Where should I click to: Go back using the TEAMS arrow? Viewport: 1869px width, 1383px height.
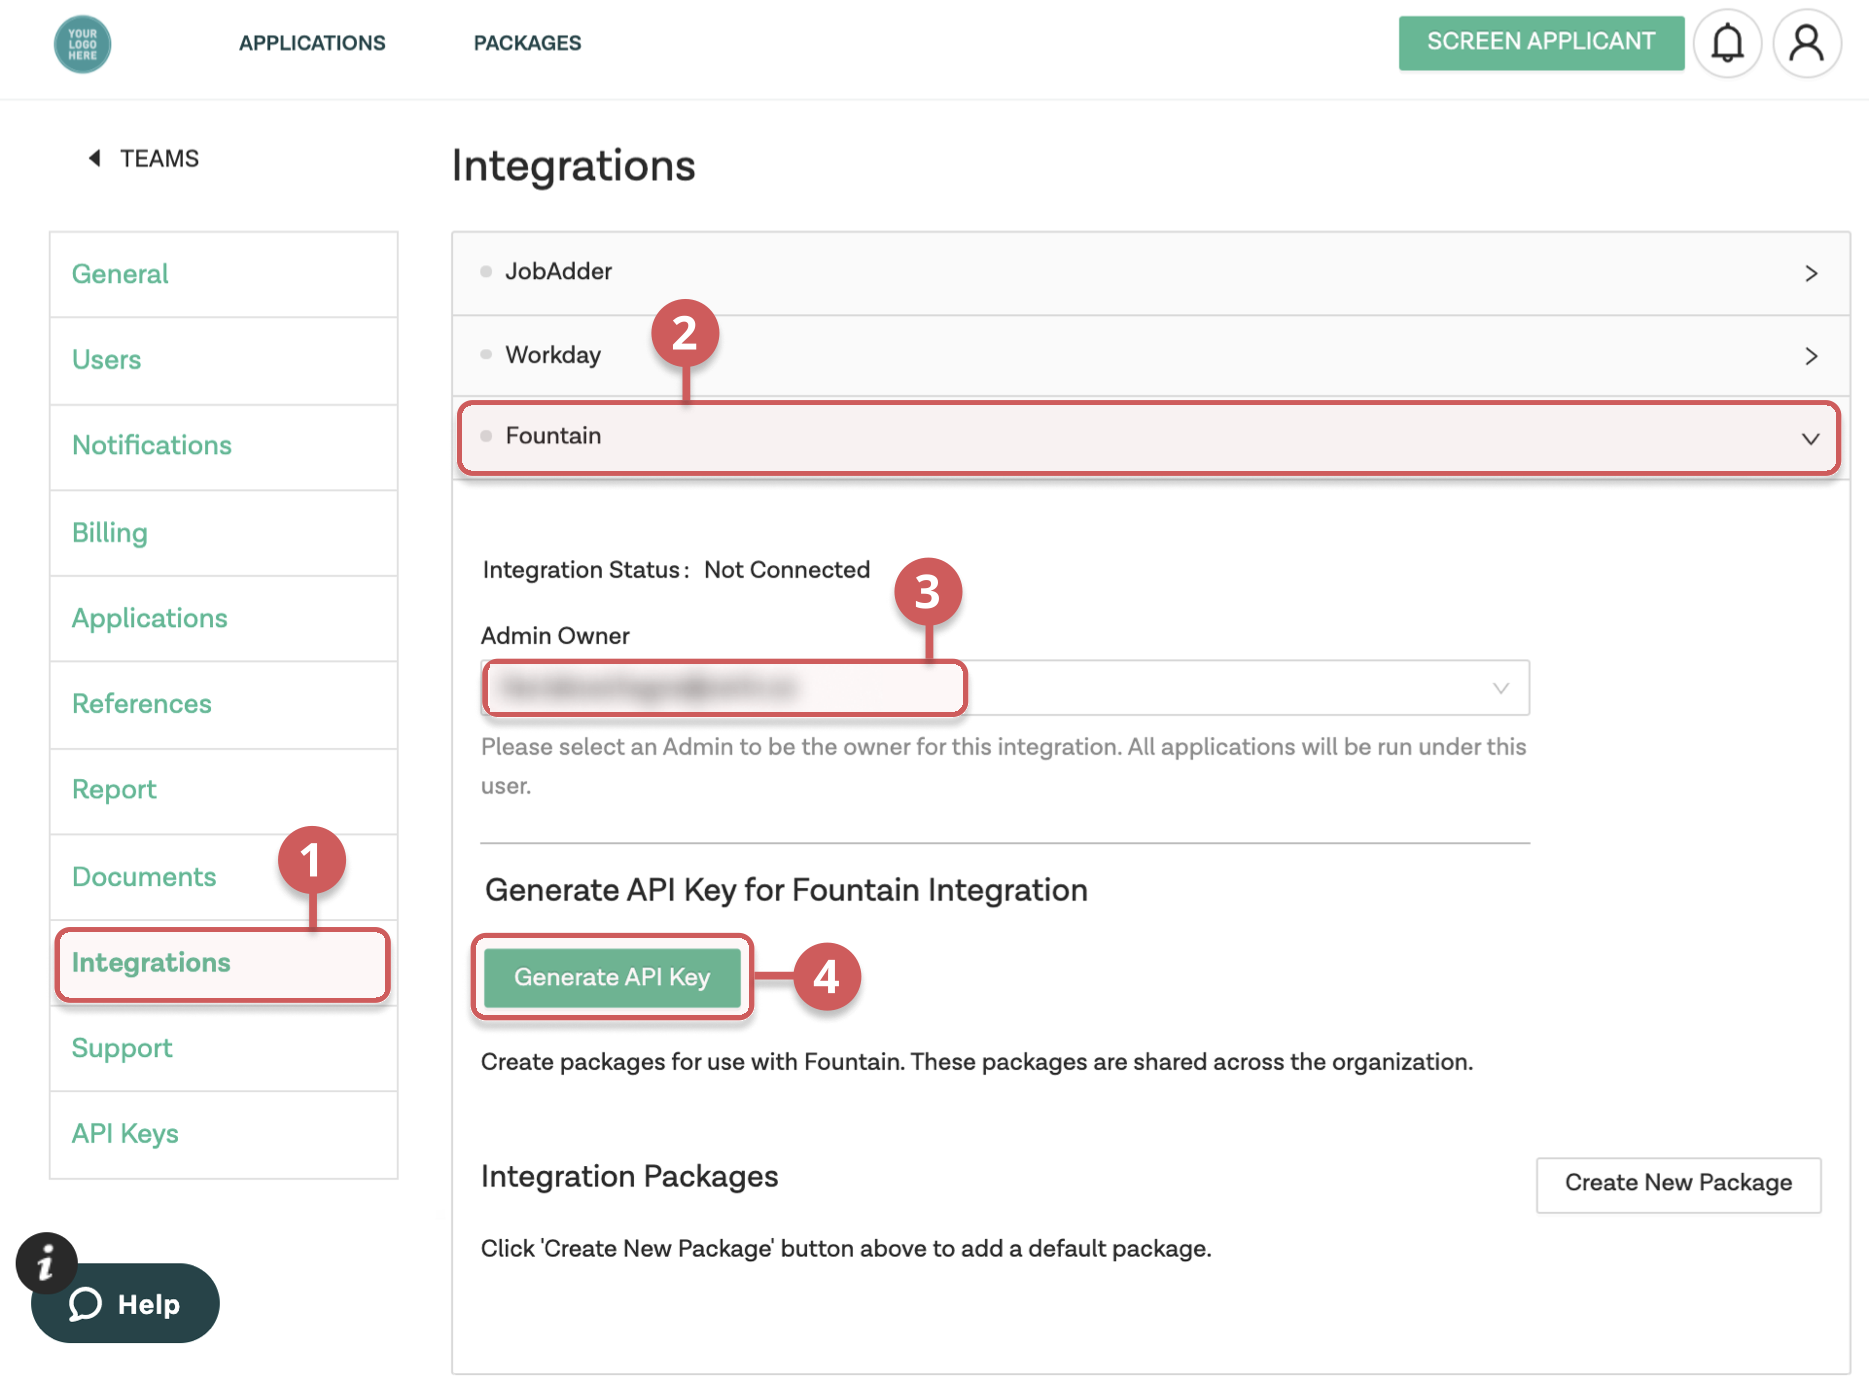click(x=93, y=158)
